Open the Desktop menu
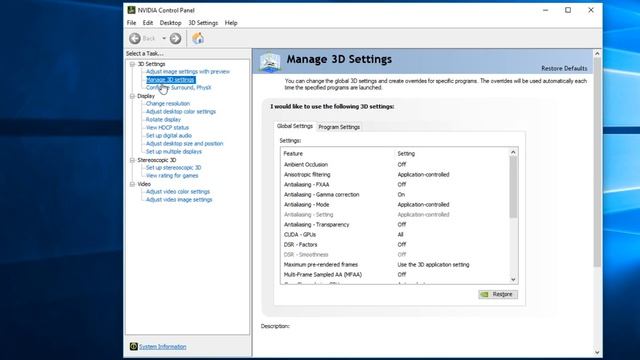Screen dimensions: 640x360 [x=170, y=23]
